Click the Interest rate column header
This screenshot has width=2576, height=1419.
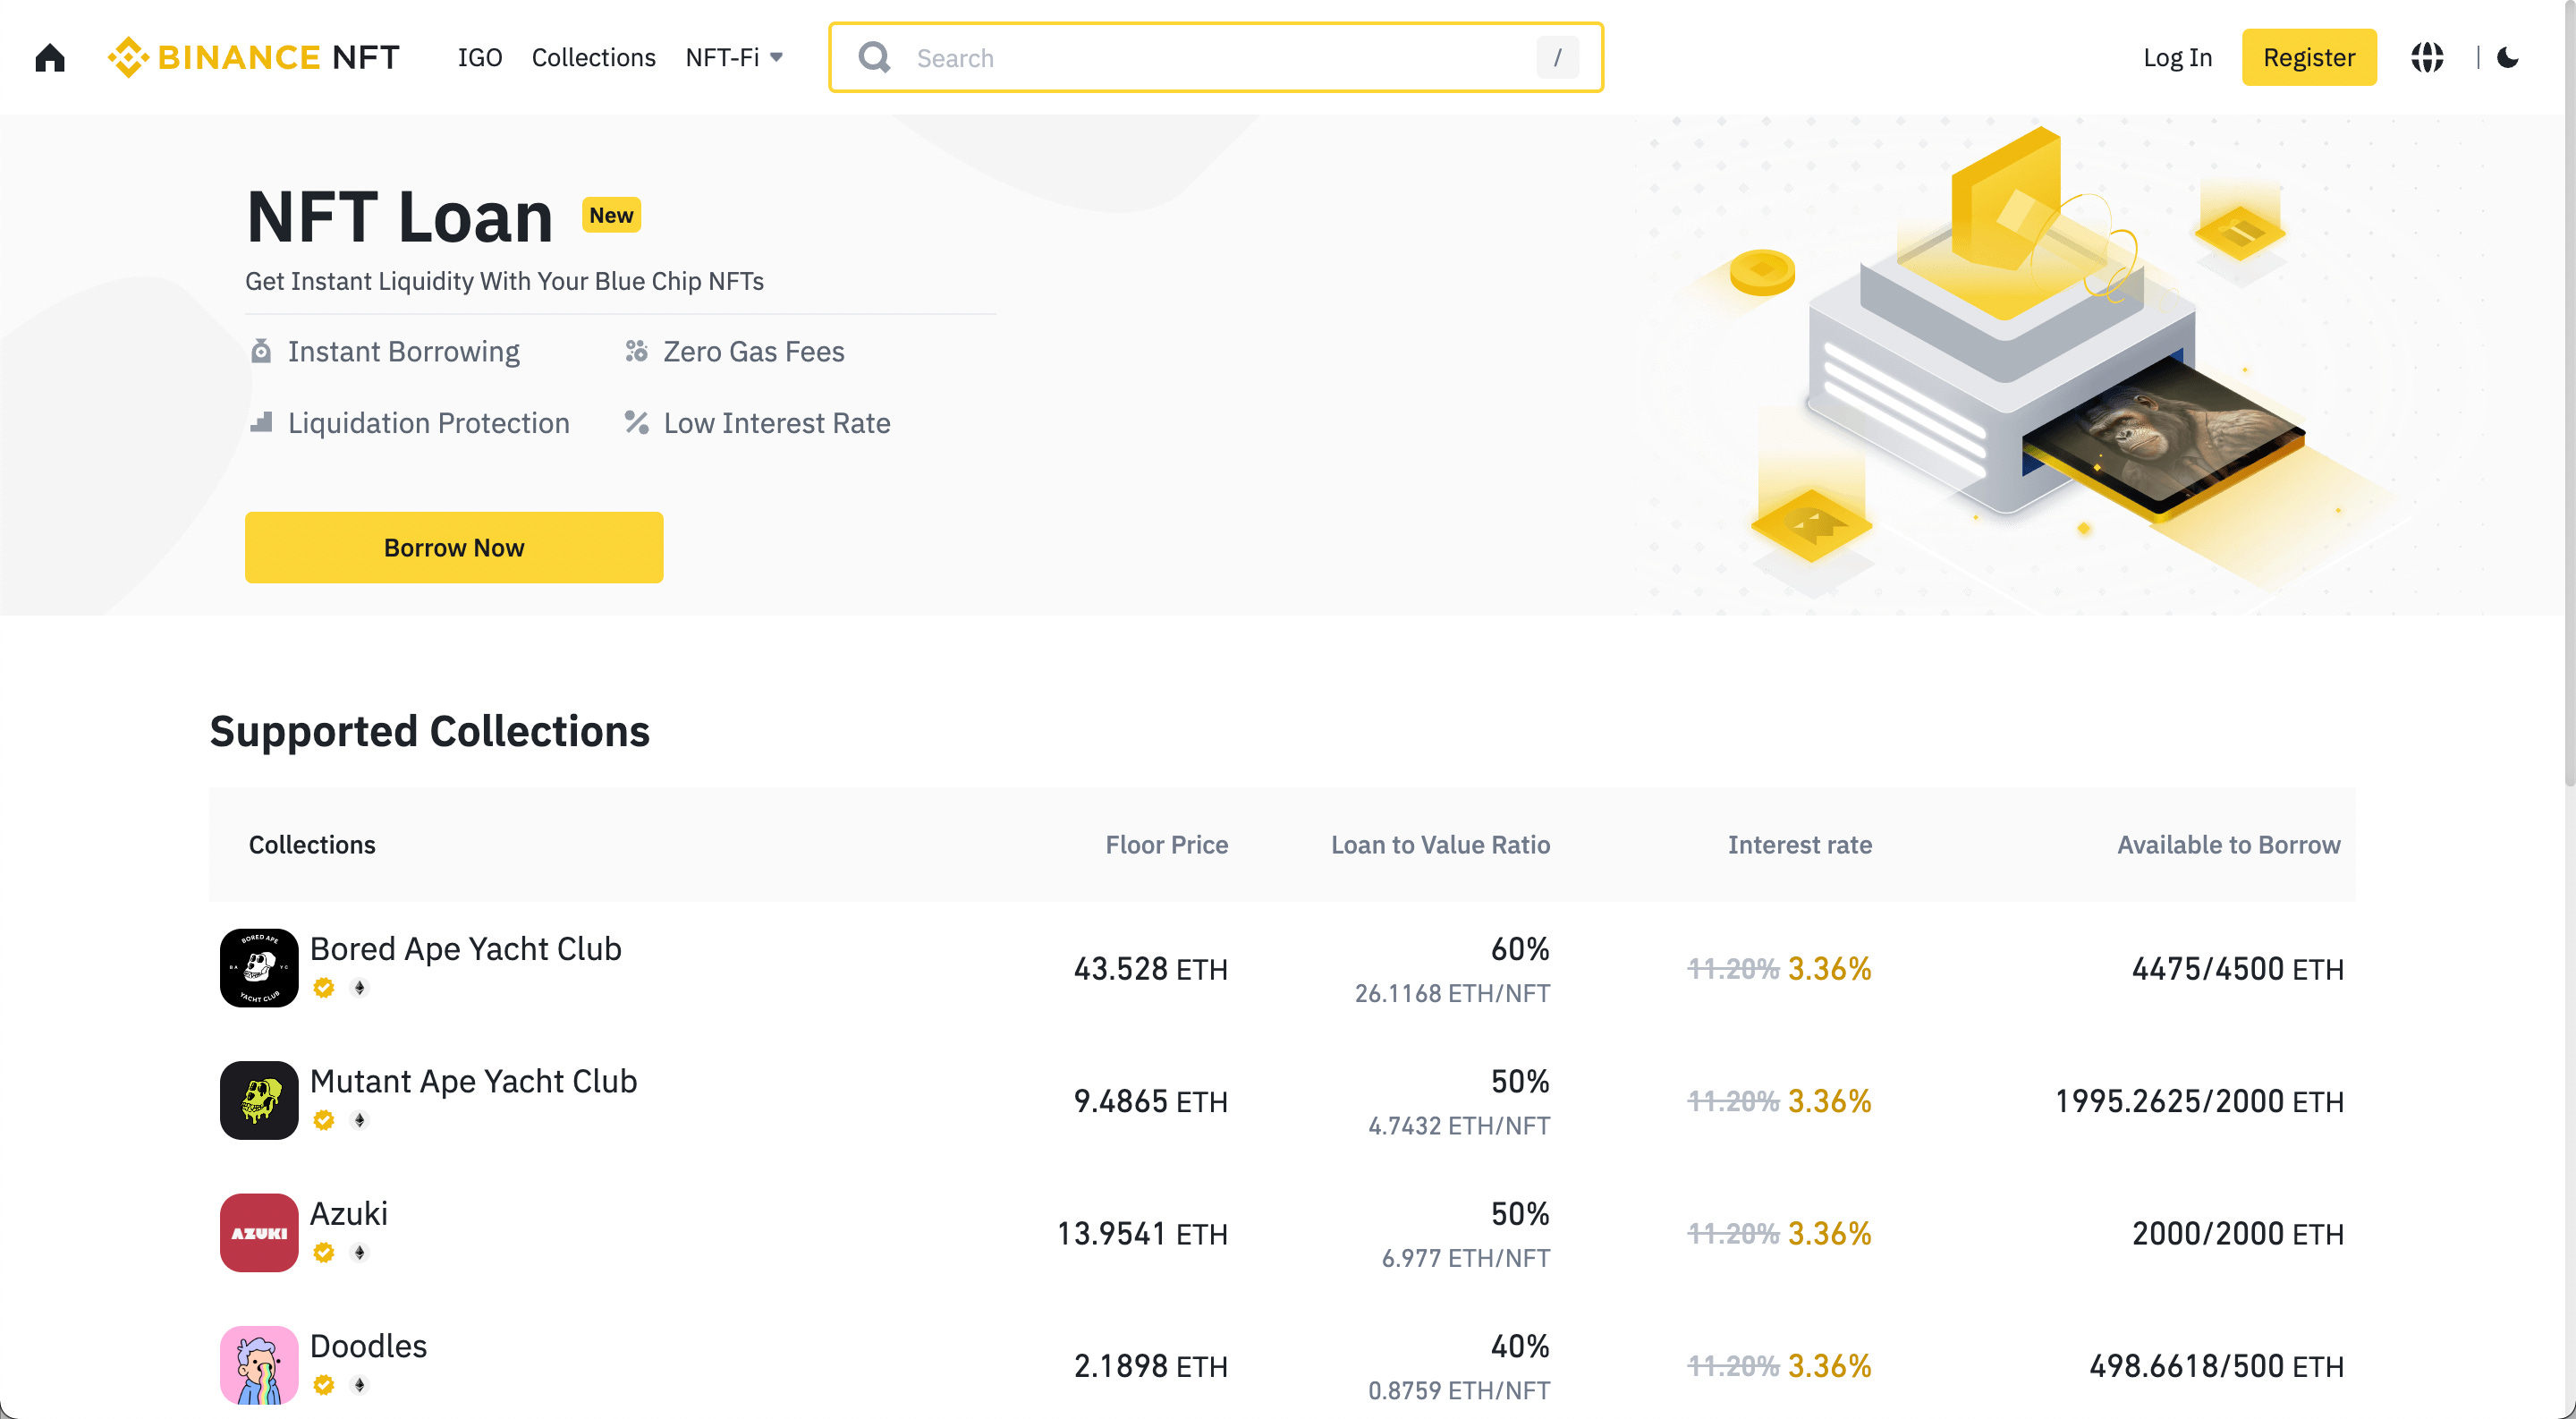pyautogui.click(x=1799, y=844)
